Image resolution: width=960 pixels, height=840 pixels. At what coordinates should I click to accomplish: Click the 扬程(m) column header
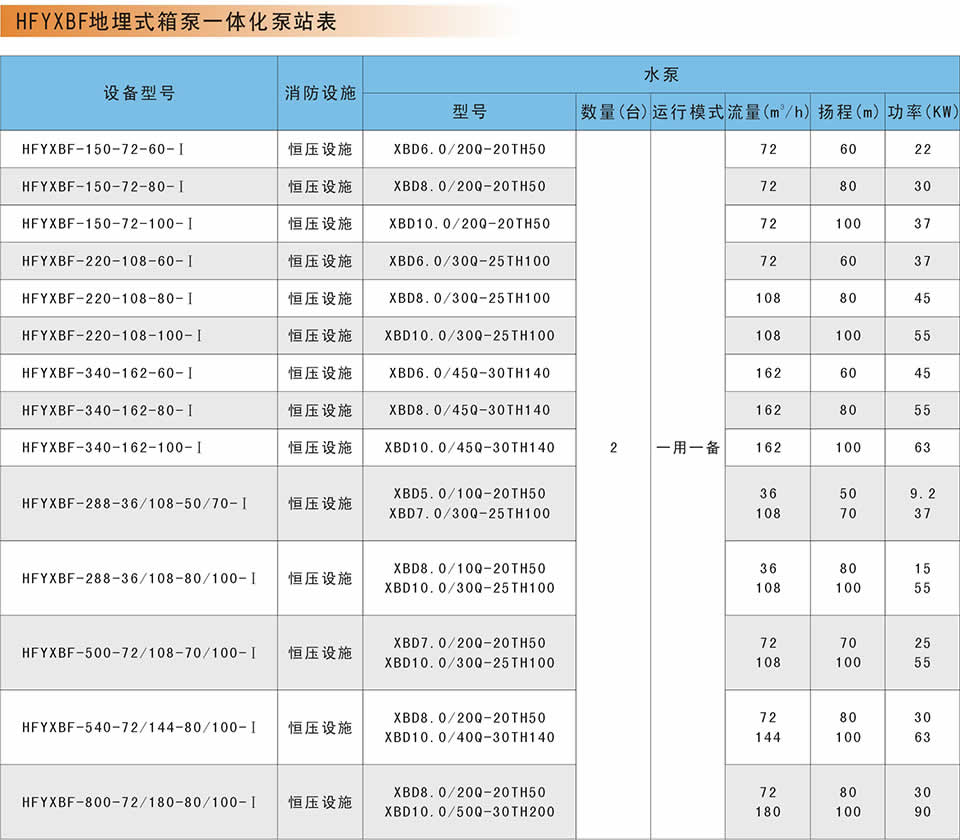click(x=848, y=112)
